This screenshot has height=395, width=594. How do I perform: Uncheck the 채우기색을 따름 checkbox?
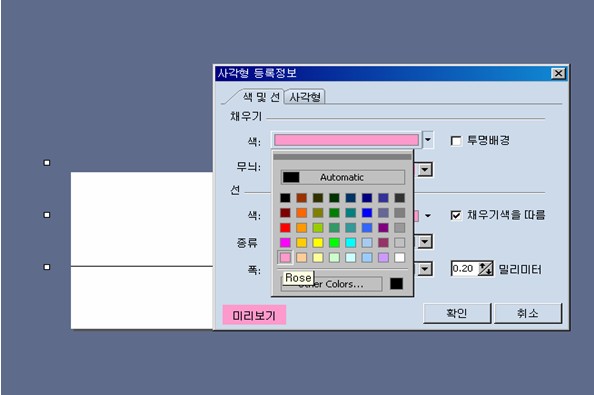(x=456, y=215)
